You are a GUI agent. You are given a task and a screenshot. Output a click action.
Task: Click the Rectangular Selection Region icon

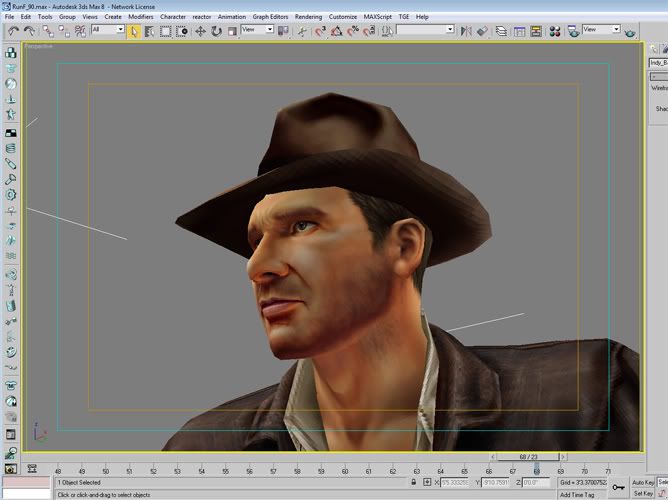[165, 31]
